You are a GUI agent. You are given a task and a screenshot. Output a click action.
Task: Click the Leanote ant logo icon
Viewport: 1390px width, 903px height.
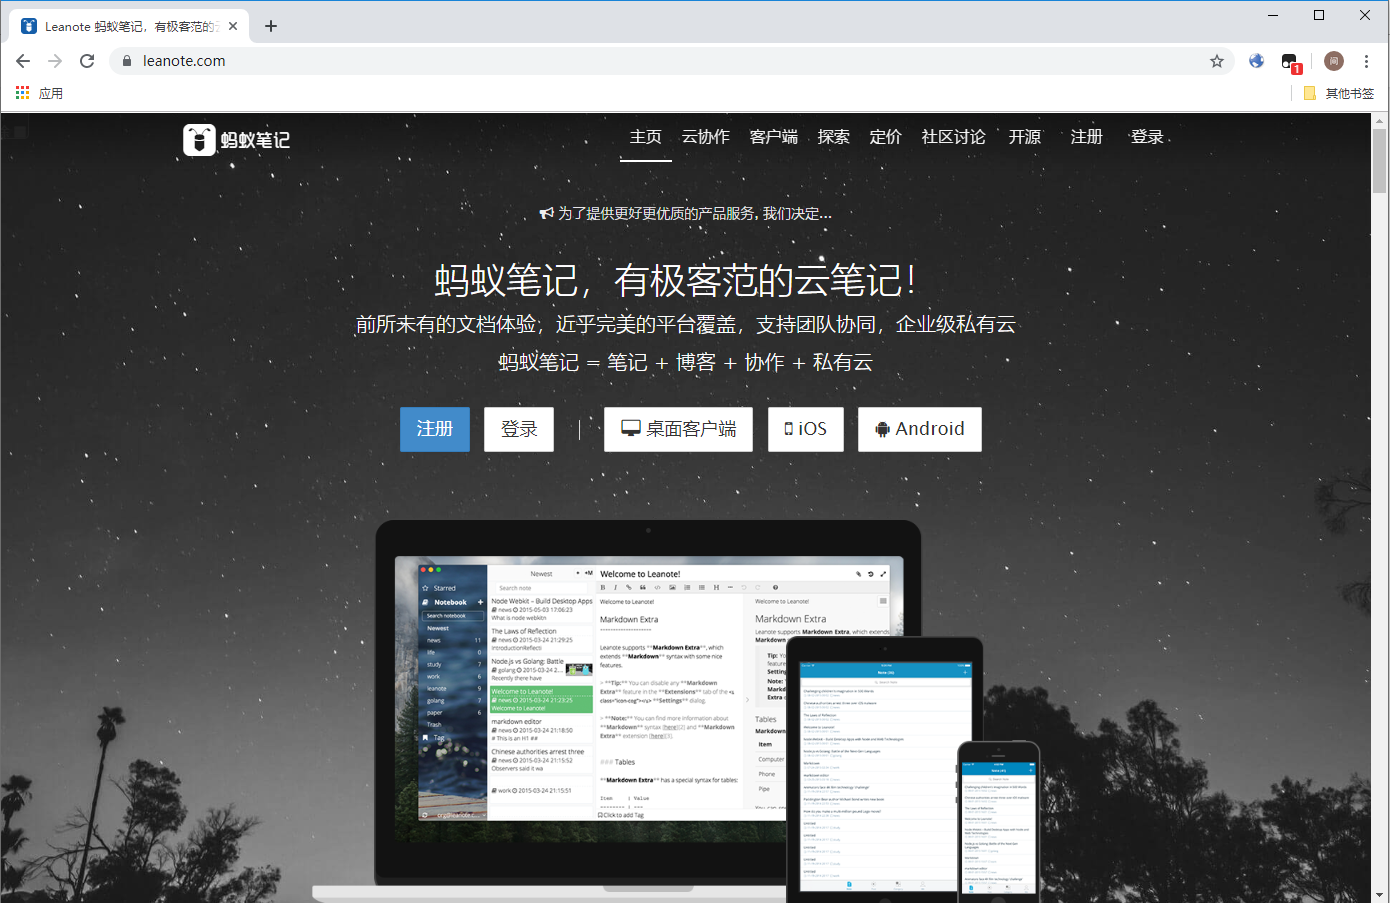point(199,139)
